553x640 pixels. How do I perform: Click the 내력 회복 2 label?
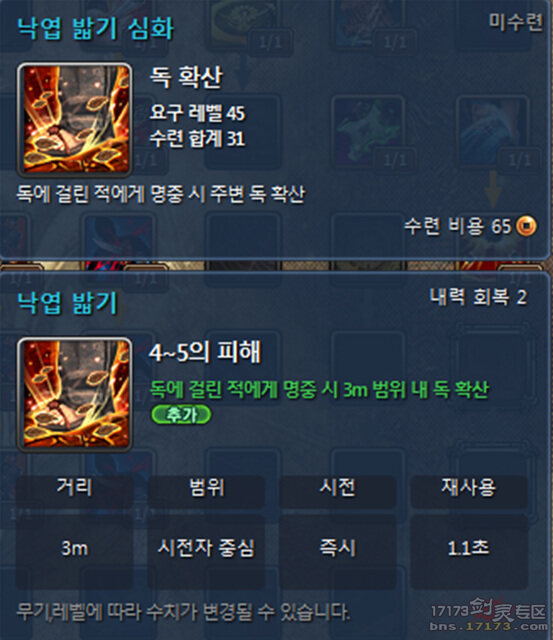pos(478,297)
